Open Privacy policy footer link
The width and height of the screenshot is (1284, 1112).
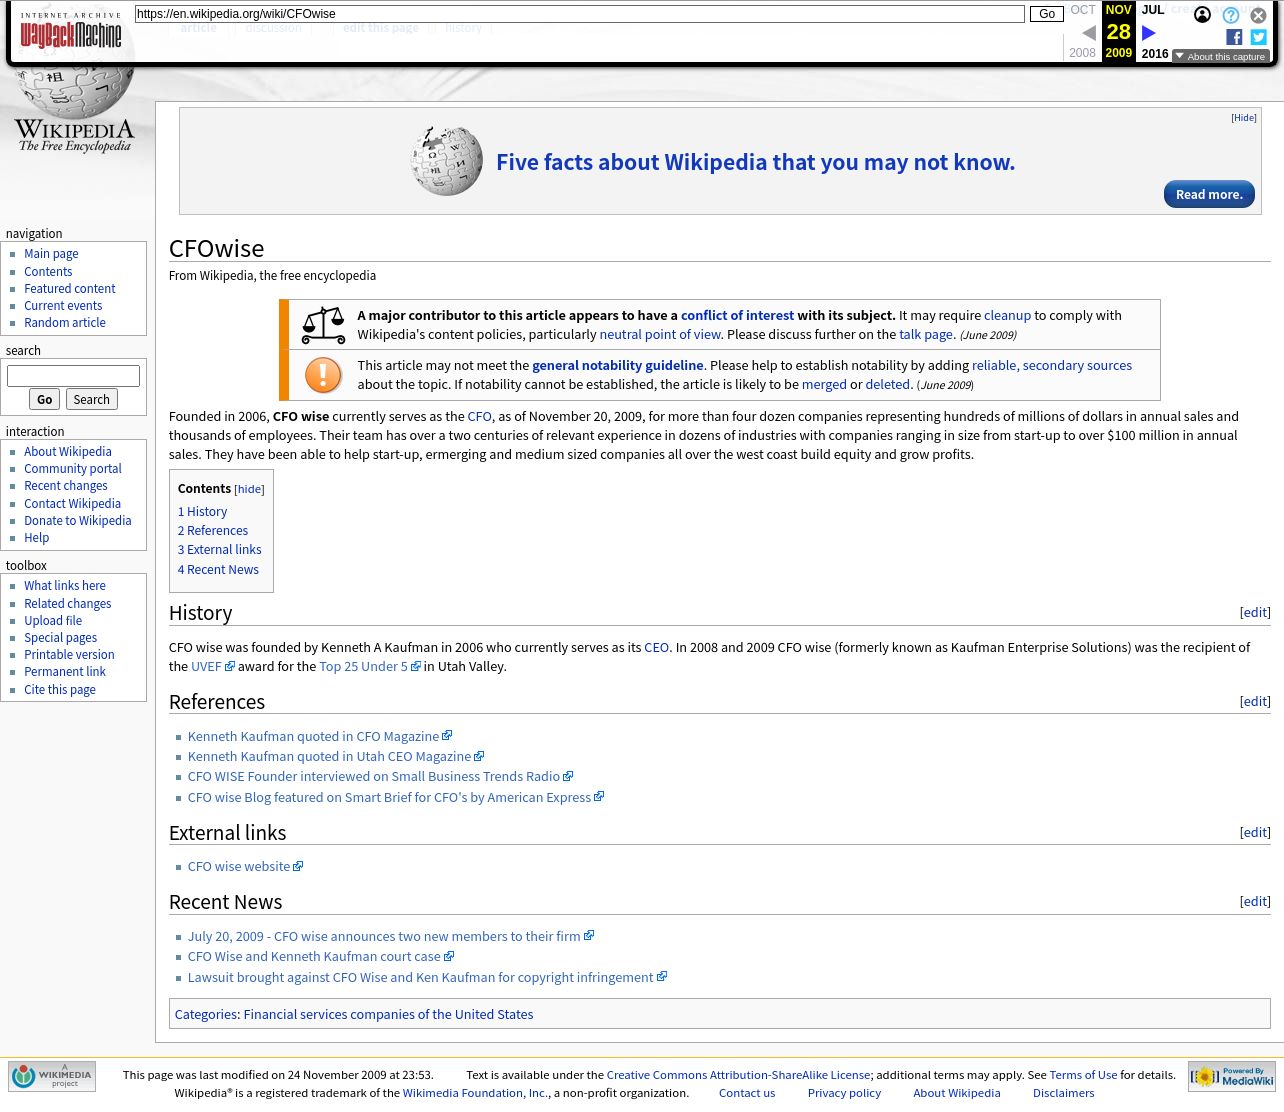point(844,1094)
